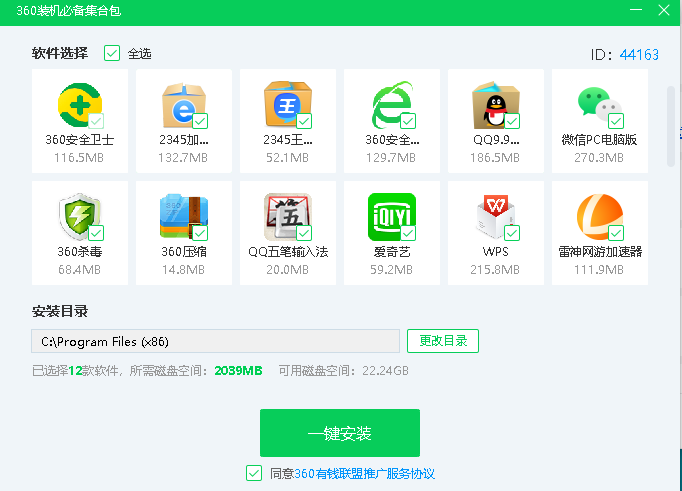Uncheck the WPS checkbox
The image size is (682, 491).
click(x=512, y=233)
